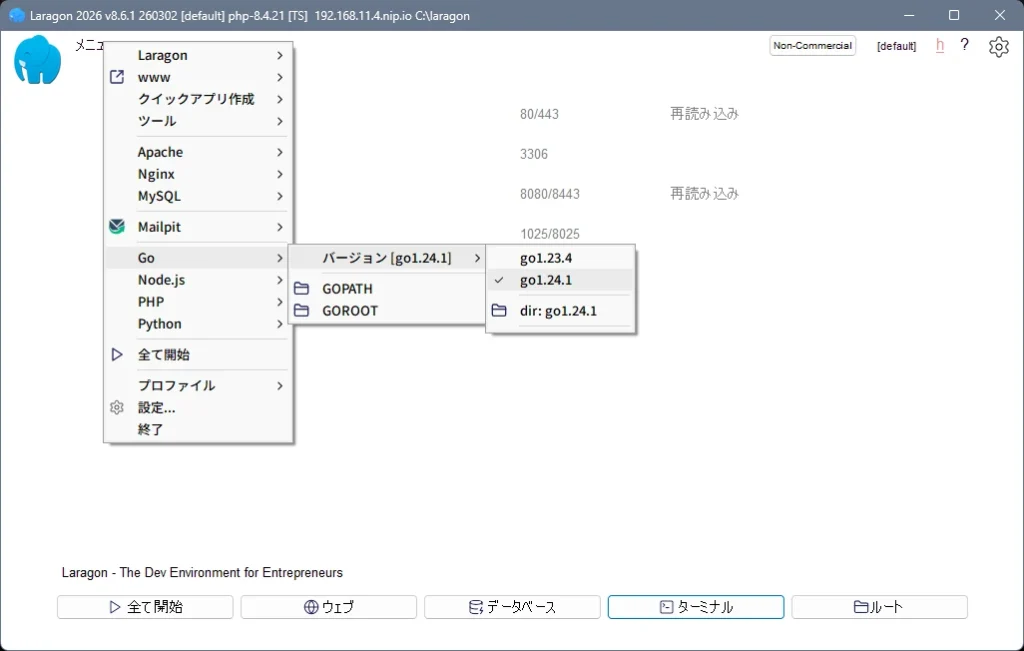Click the Mailpit envelope icon
1024x651 pixels.
pos(117,227)
